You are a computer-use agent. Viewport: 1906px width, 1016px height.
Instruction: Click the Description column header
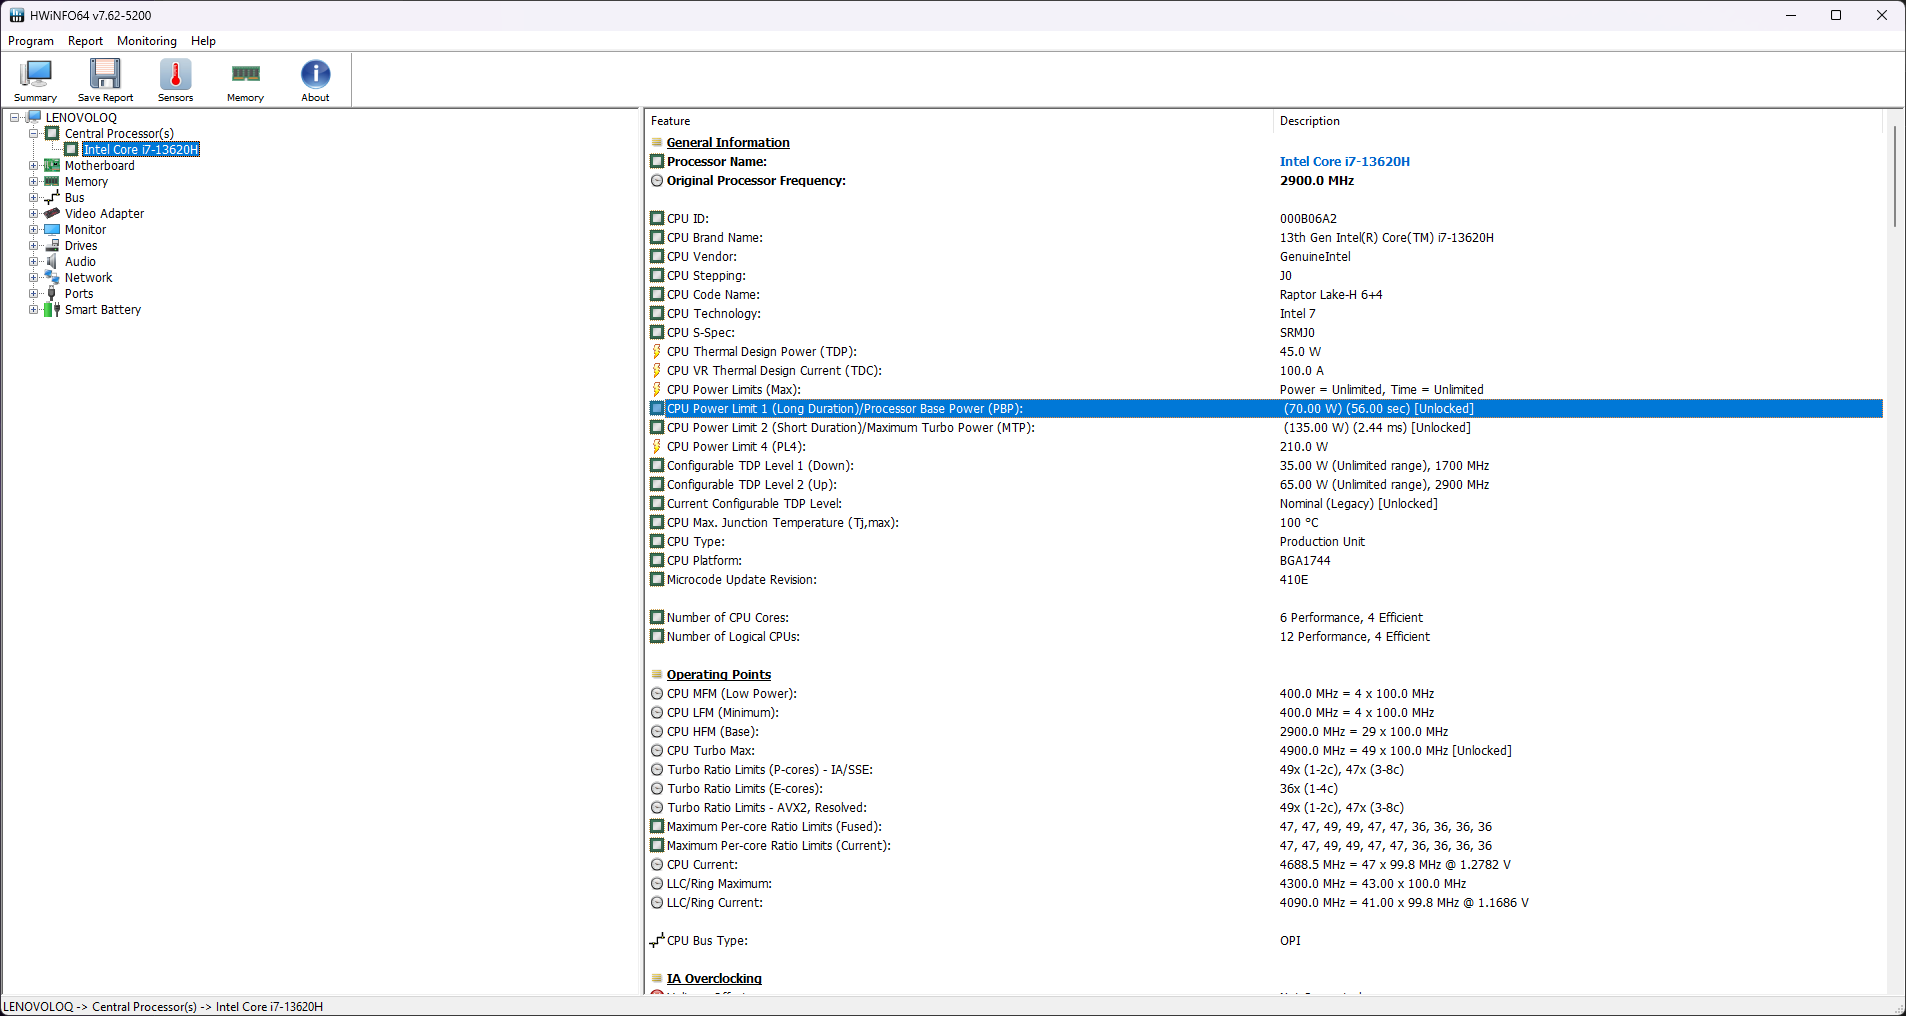[1310, 121]
